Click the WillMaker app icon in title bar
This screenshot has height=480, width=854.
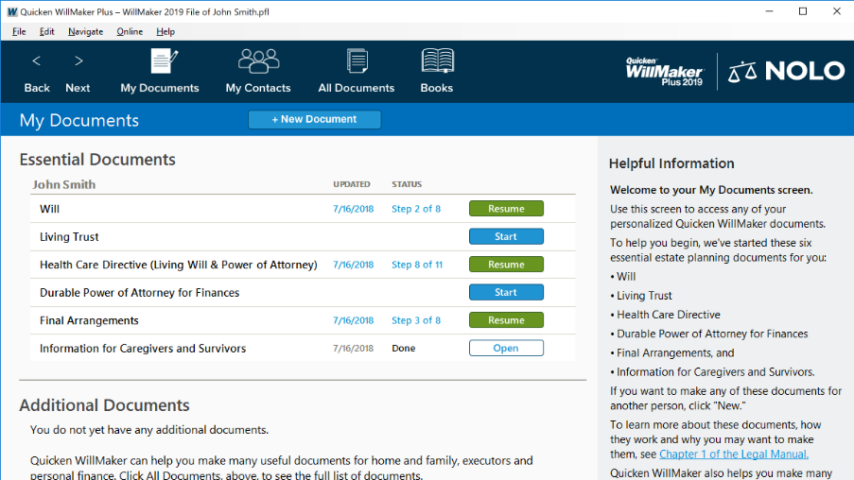click(x=12, y=11)
